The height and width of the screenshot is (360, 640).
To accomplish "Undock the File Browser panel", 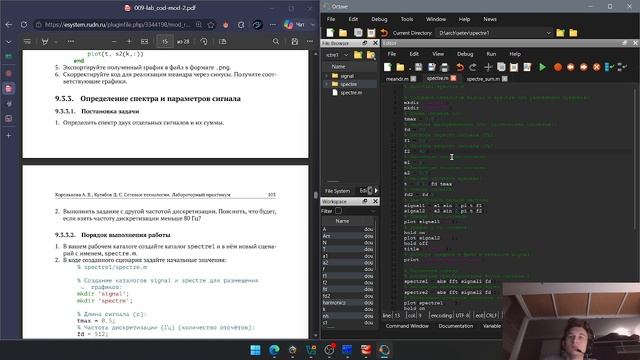I will click(365, 43).
